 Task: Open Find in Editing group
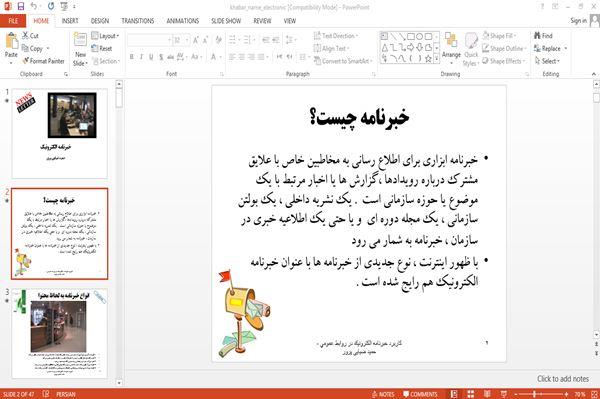click(543, 36)
